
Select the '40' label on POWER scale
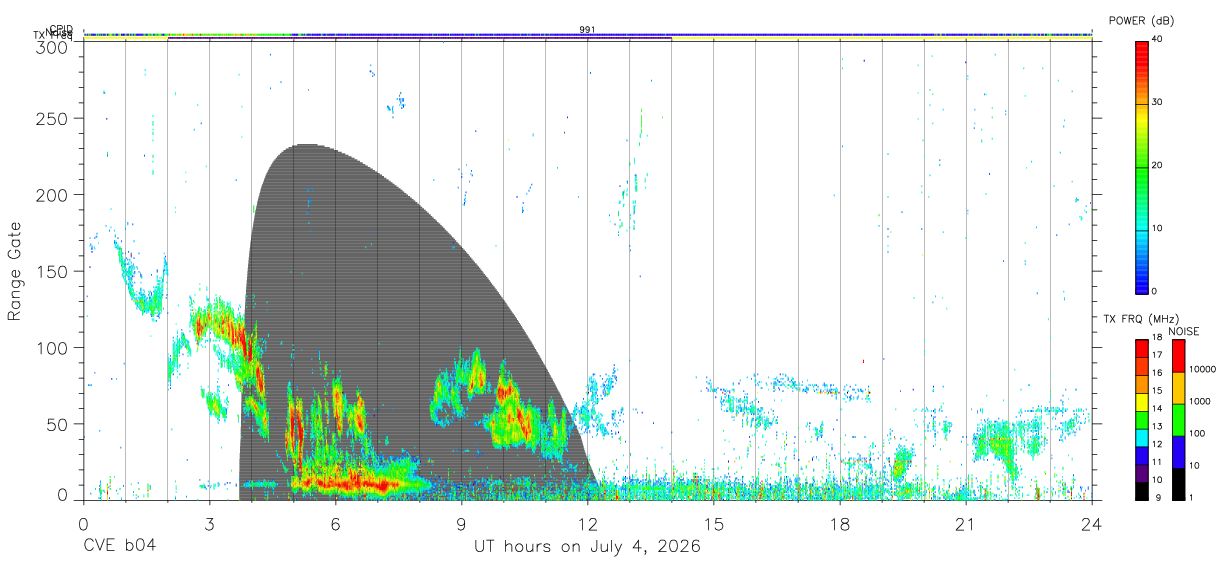coord(1158,40)
